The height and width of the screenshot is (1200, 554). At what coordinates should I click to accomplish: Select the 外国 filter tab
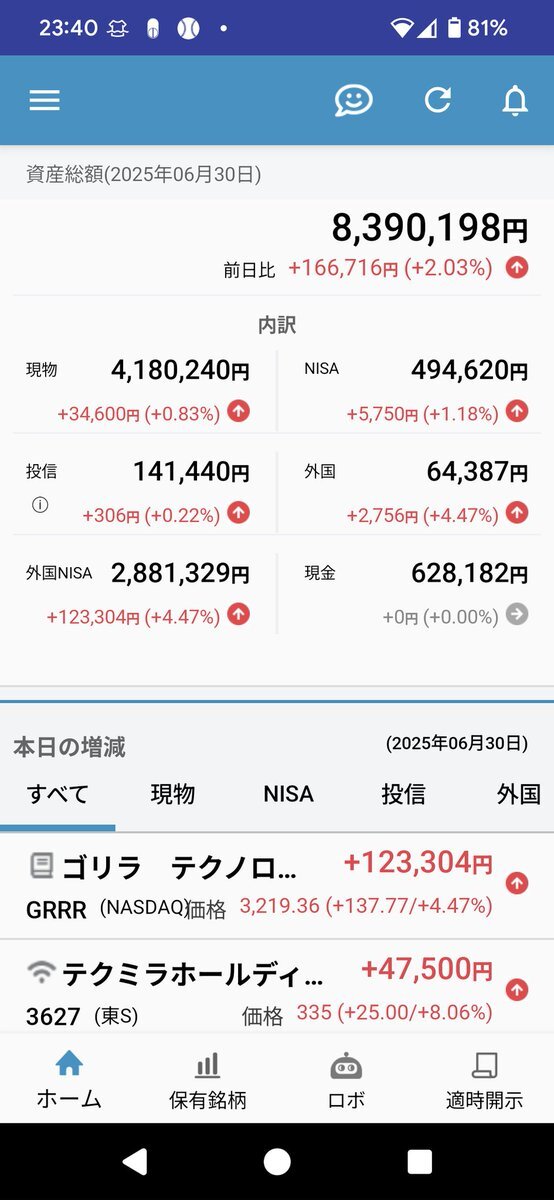coord(519,794)
